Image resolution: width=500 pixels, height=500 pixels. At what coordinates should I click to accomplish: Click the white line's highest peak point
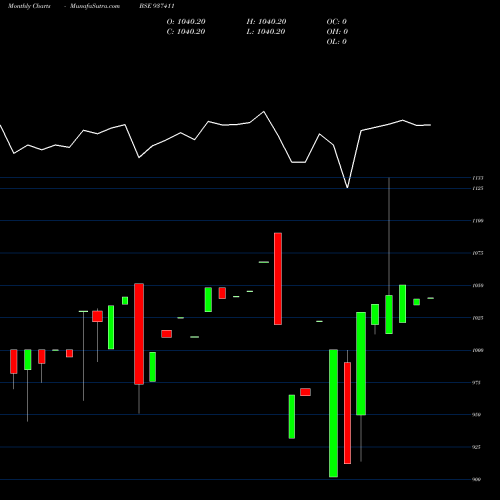pos(264,112)
